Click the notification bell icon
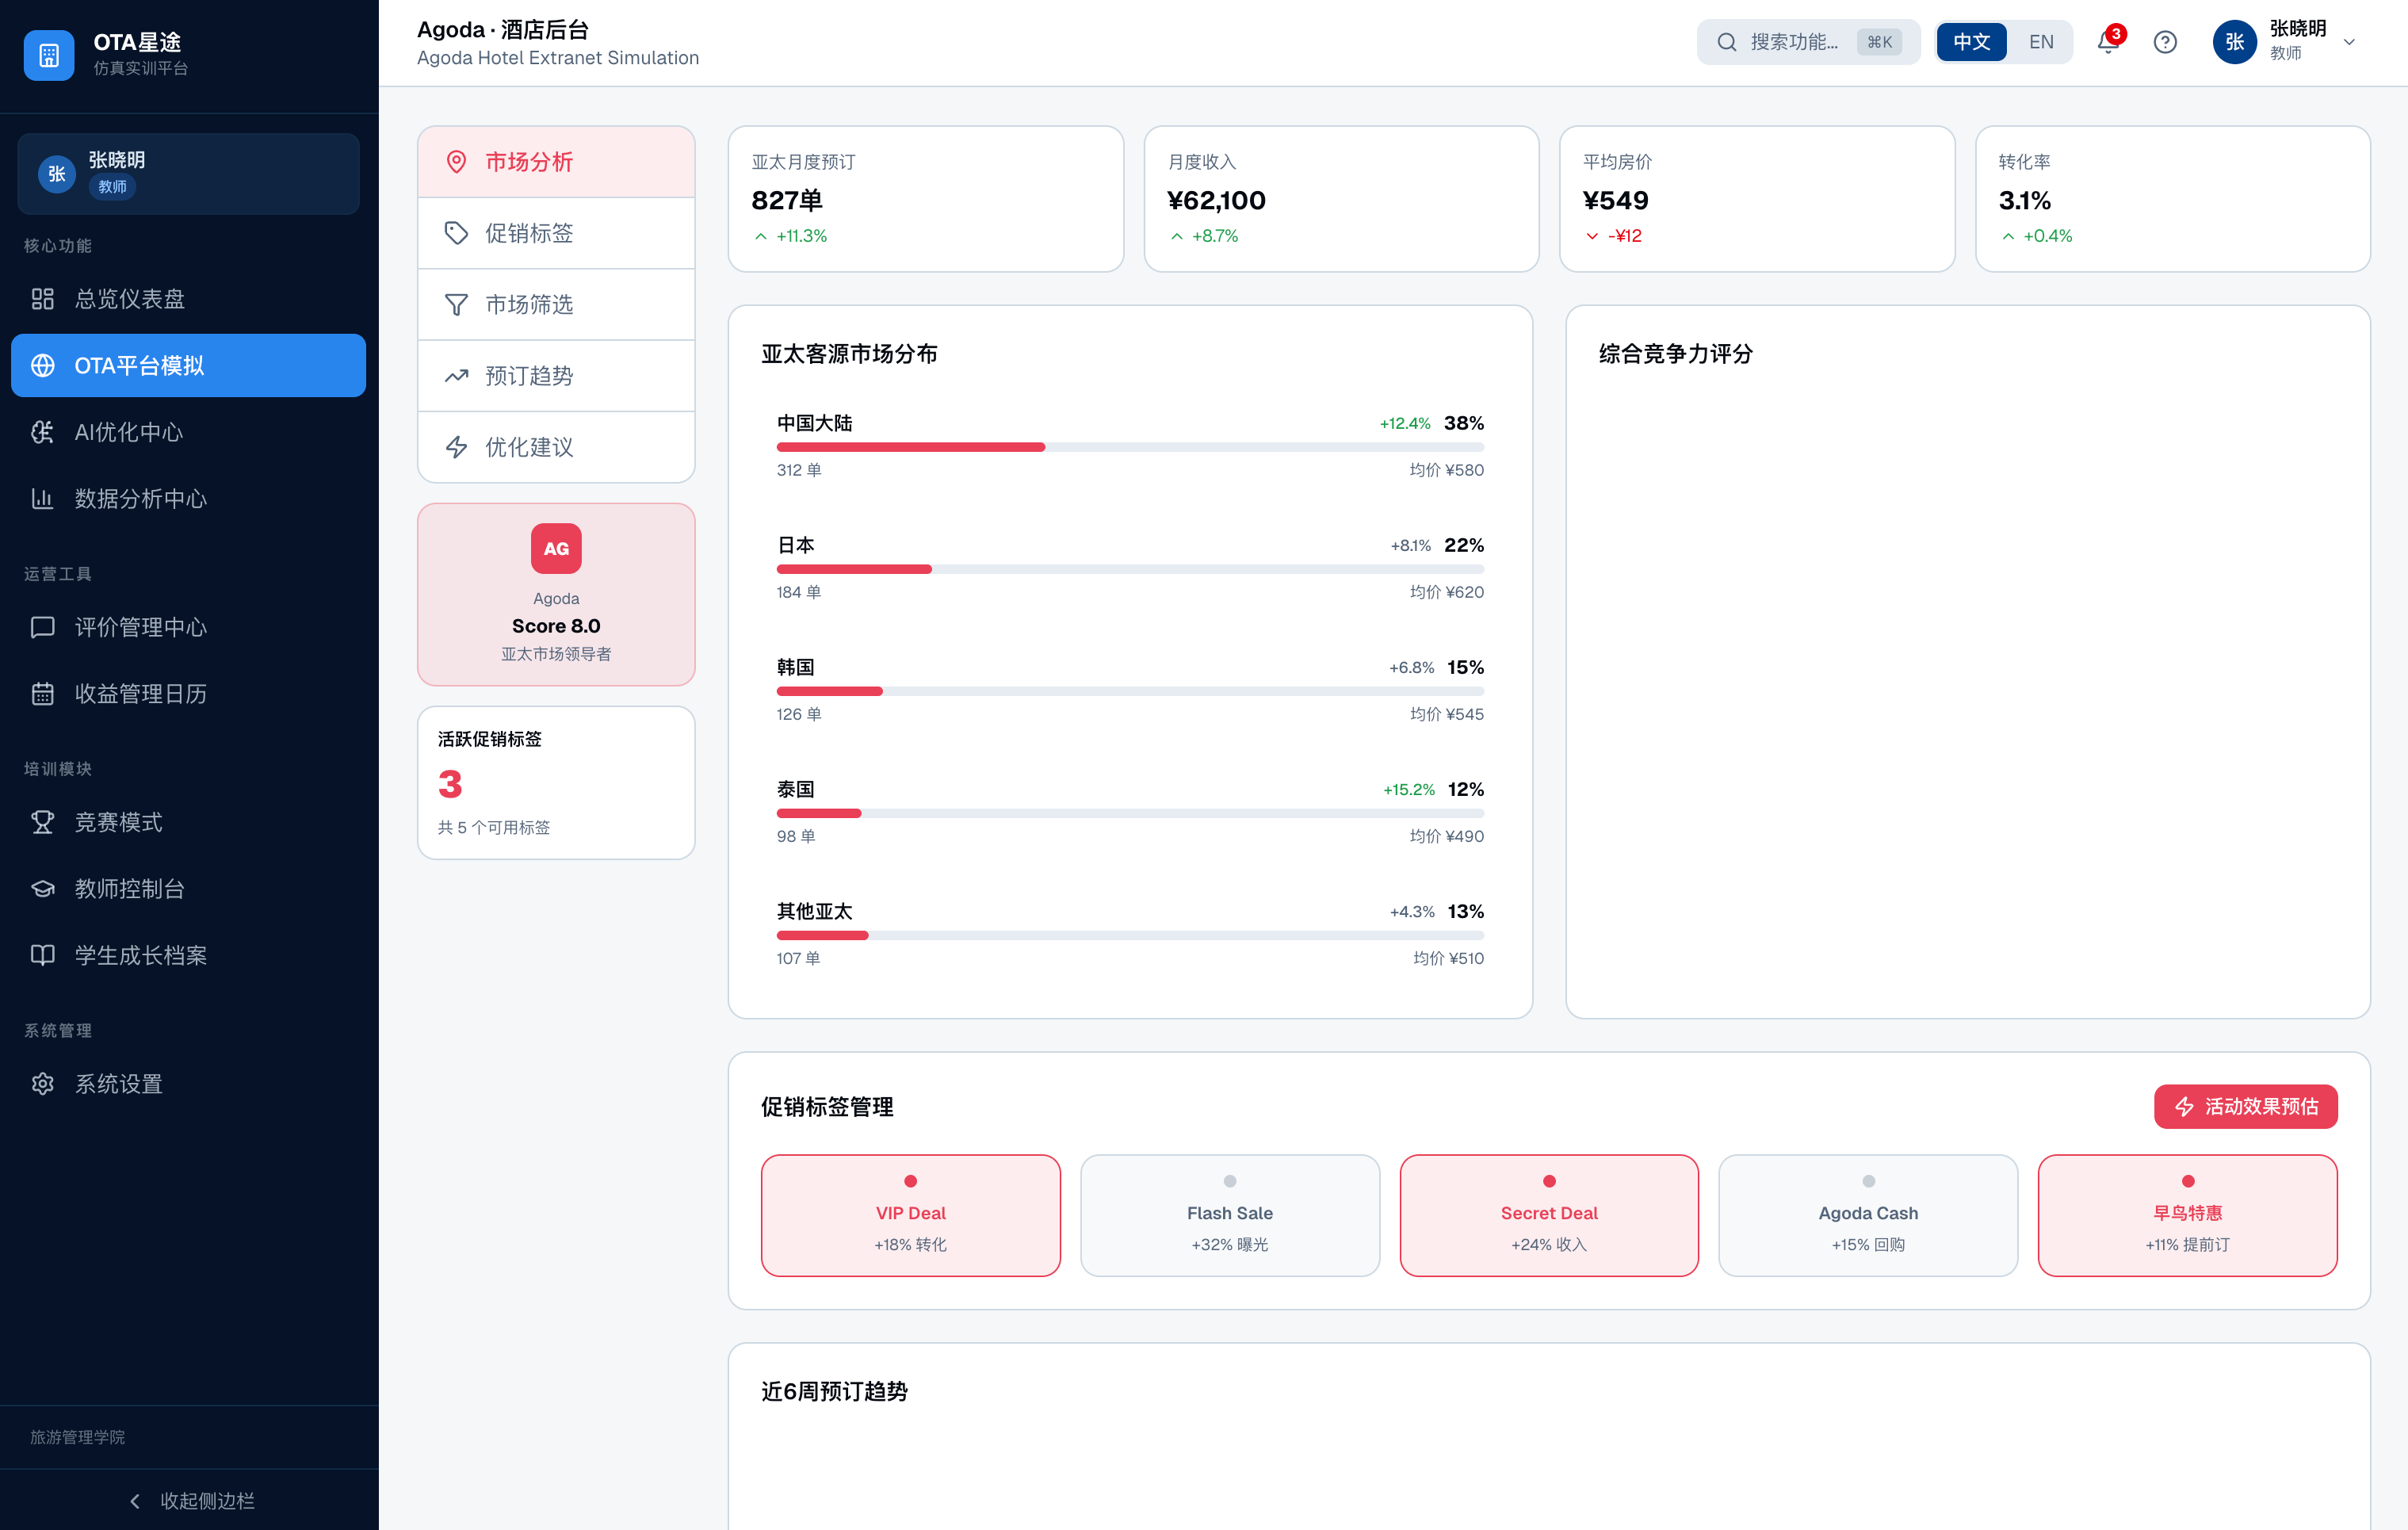The image size is (2408, 1530). click(x=2107, y=42)
